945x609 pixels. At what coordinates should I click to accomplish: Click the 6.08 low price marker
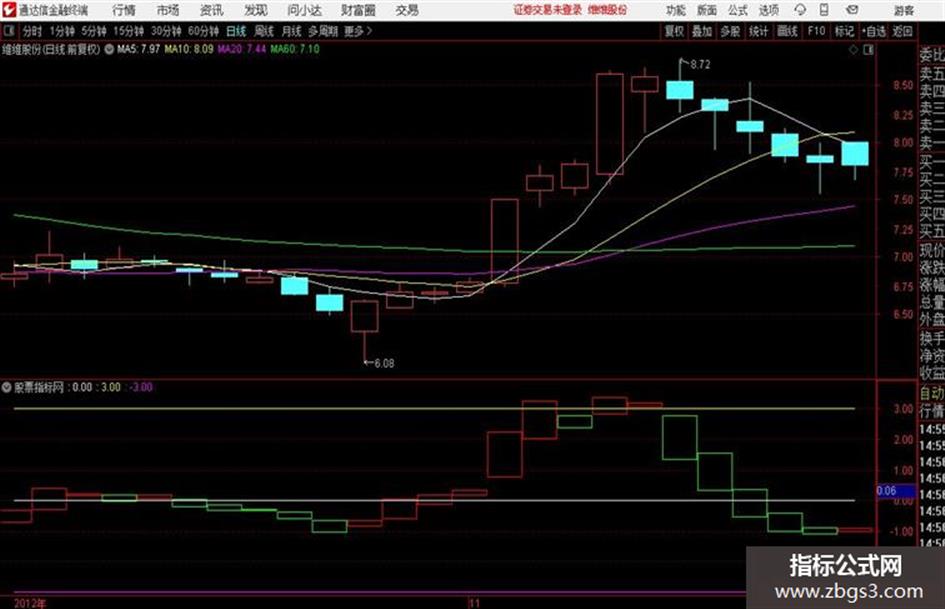(384, 364)
